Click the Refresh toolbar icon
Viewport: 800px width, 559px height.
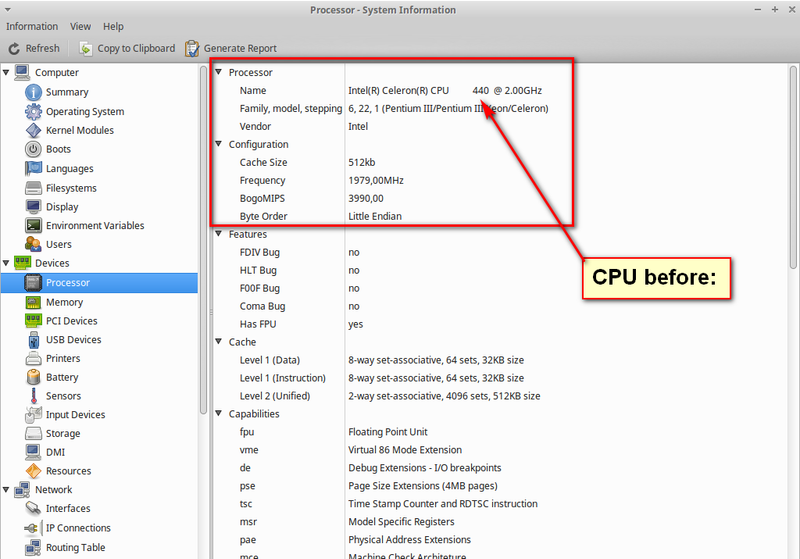click(x=15, y=48)
